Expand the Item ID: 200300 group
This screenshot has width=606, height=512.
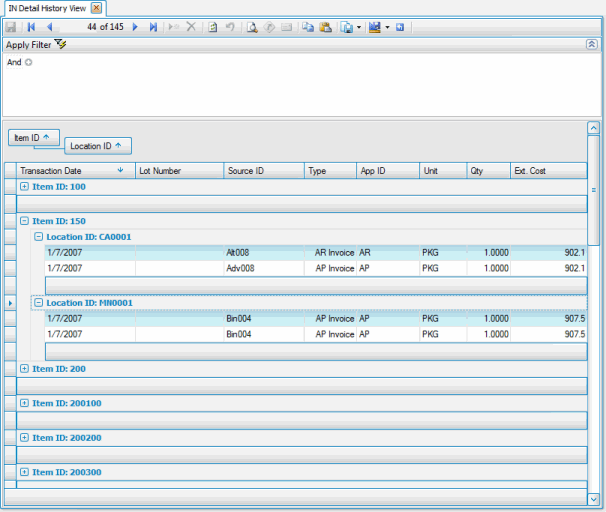point(24,472)
